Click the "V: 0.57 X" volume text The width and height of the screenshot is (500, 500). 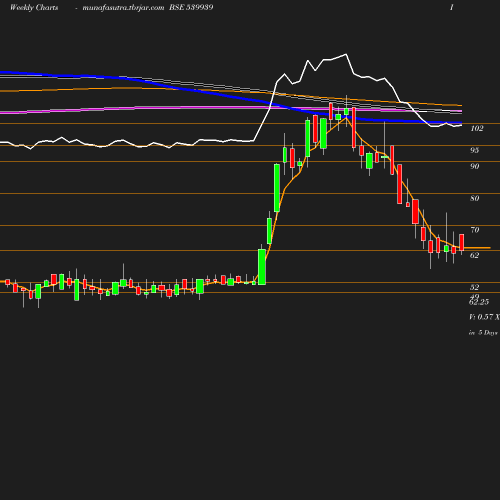point(484,317)
